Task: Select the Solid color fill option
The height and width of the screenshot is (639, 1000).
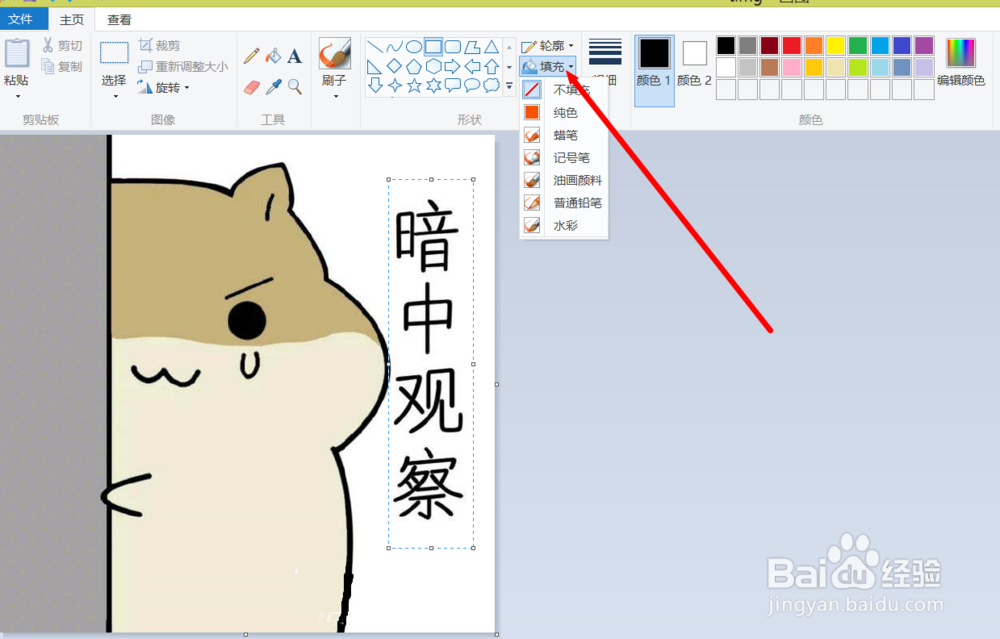Action: click(x=564, y=113)
